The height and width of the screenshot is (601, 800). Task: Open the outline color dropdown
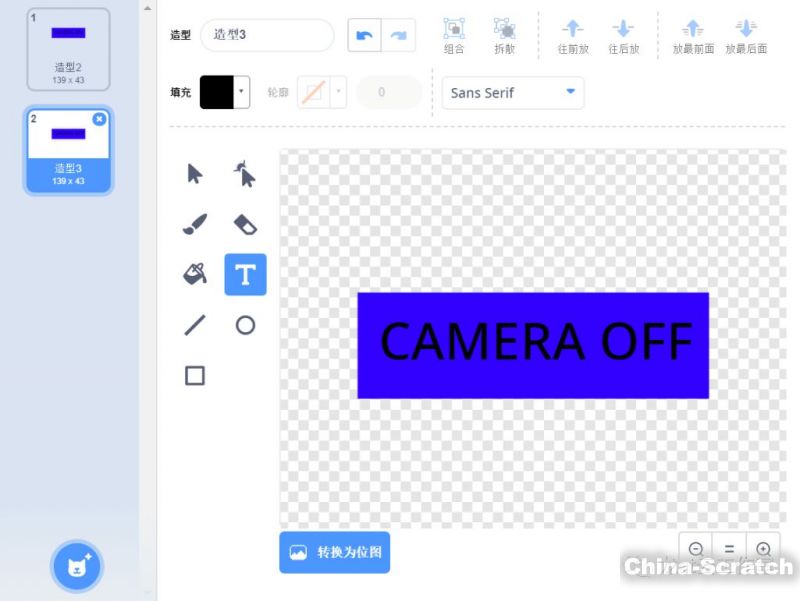(338, 92)
